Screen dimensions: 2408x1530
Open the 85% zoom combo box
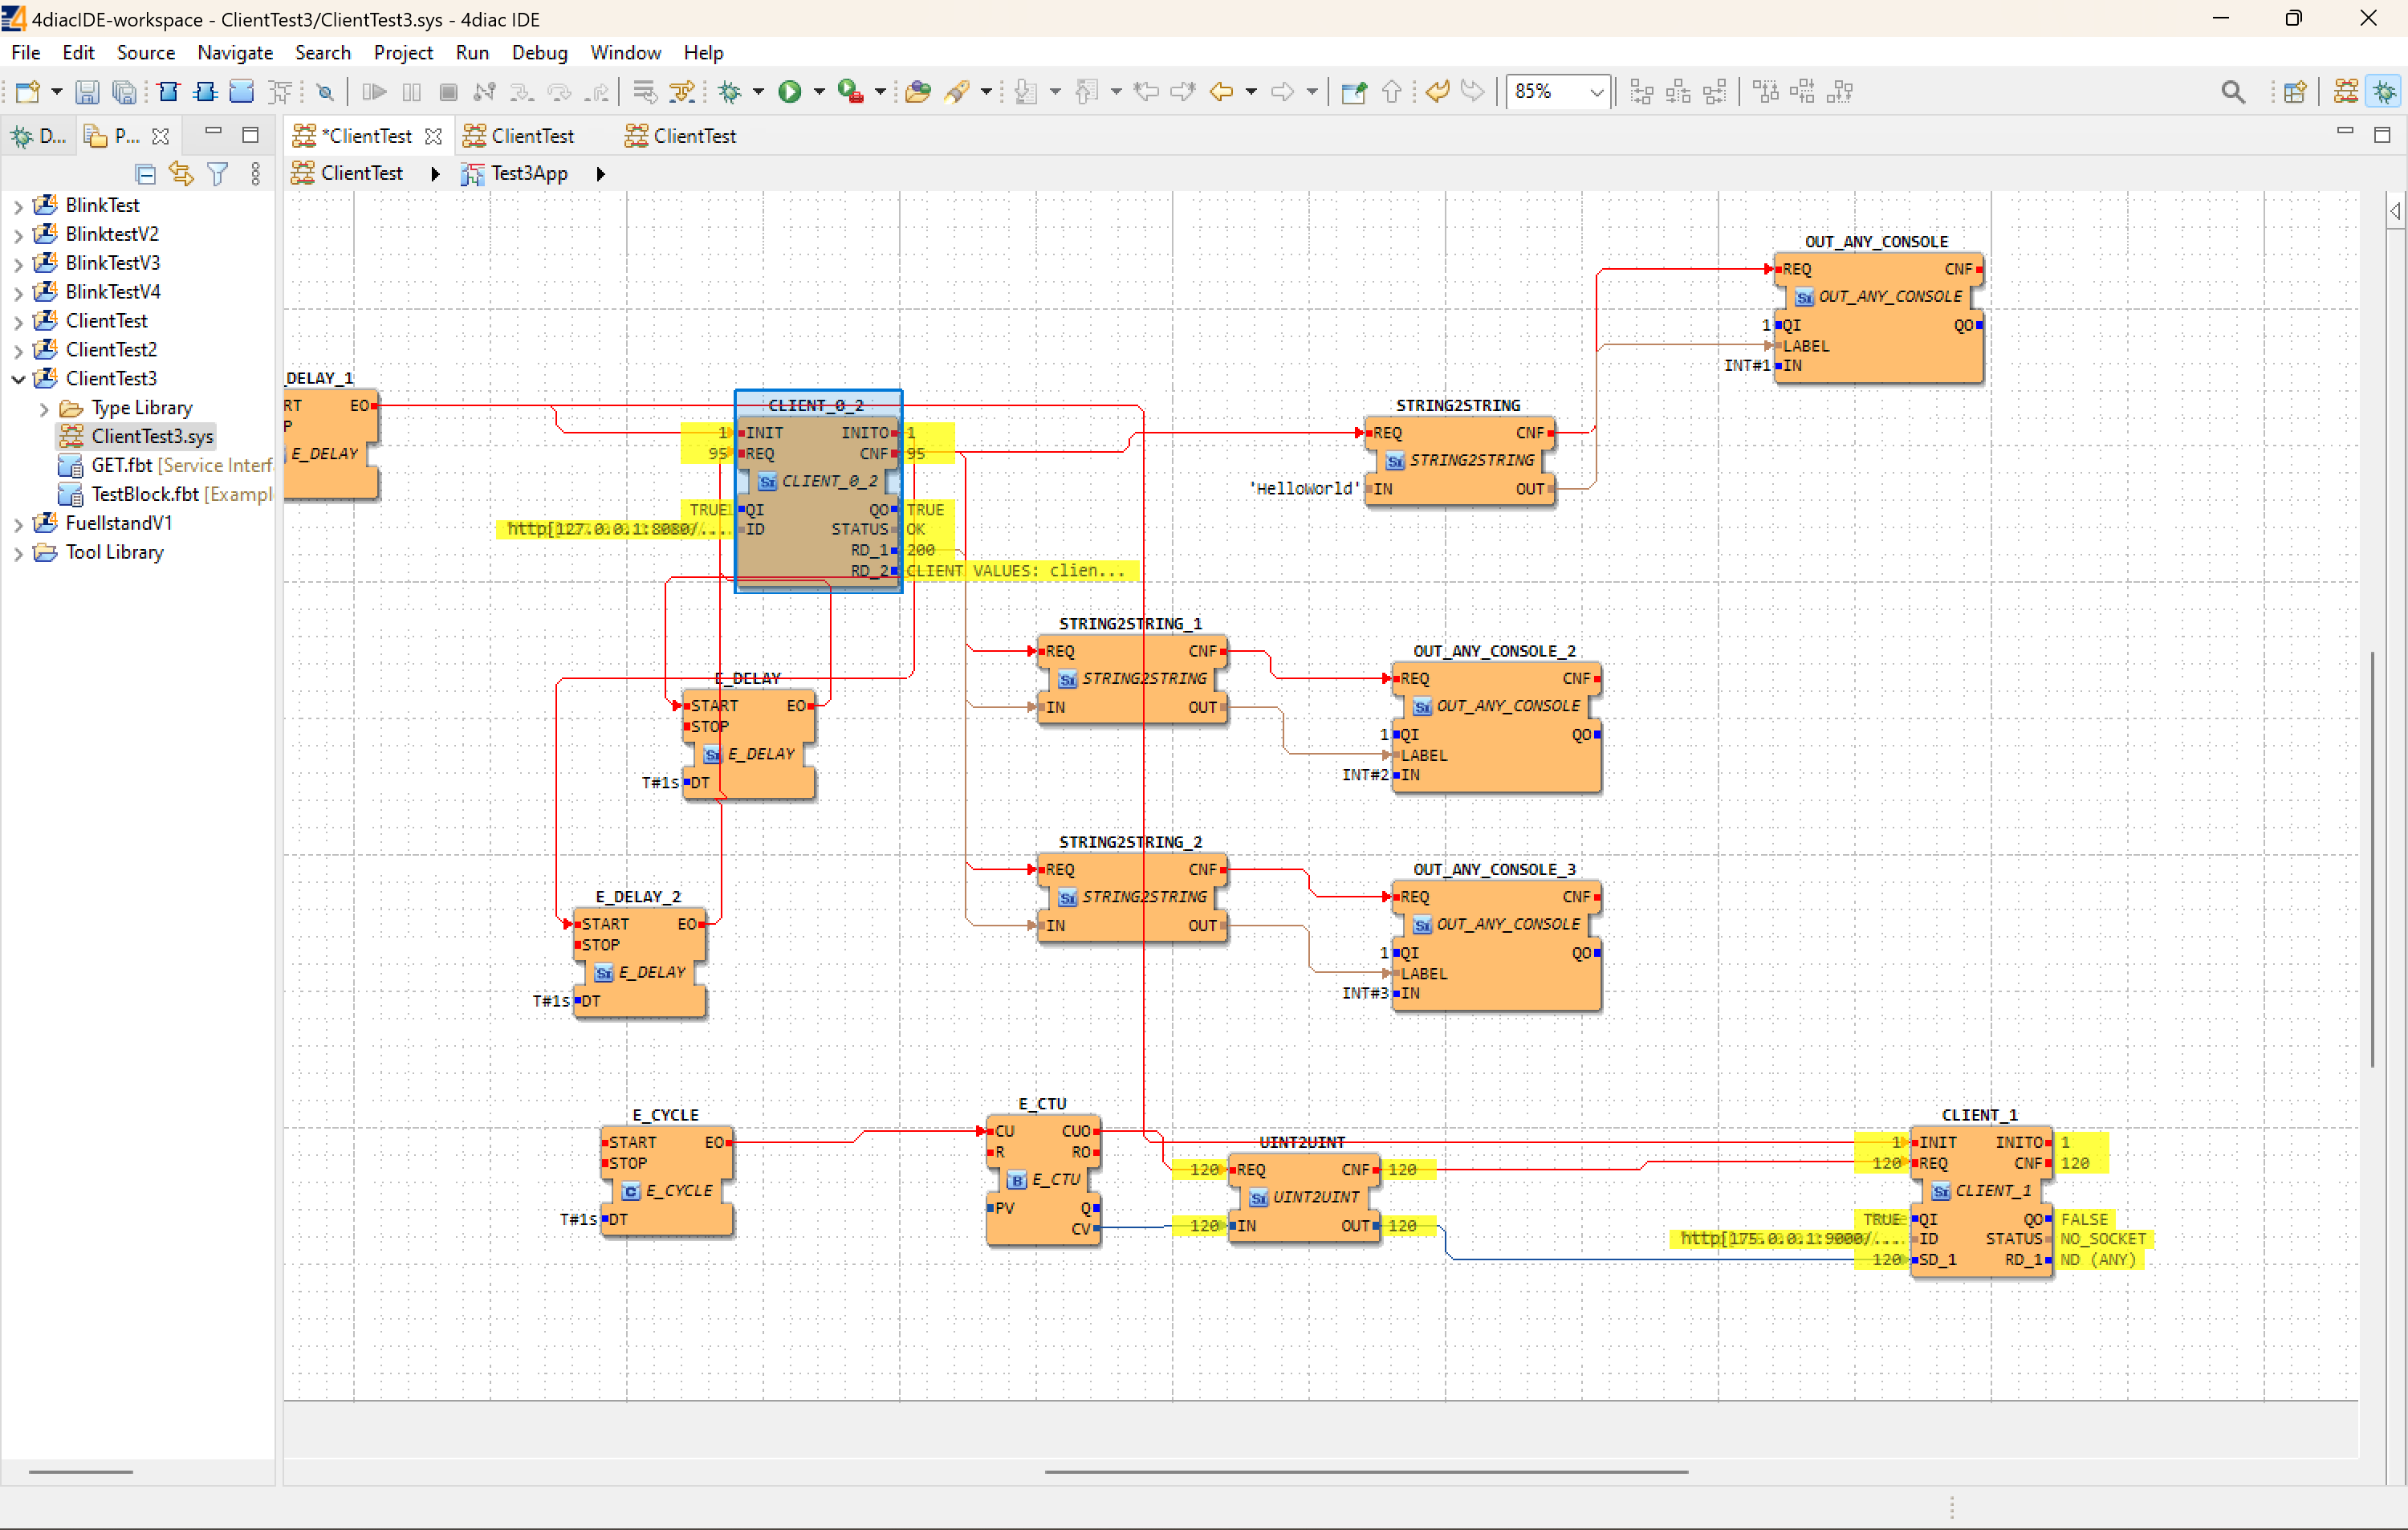coord(1597,92)
